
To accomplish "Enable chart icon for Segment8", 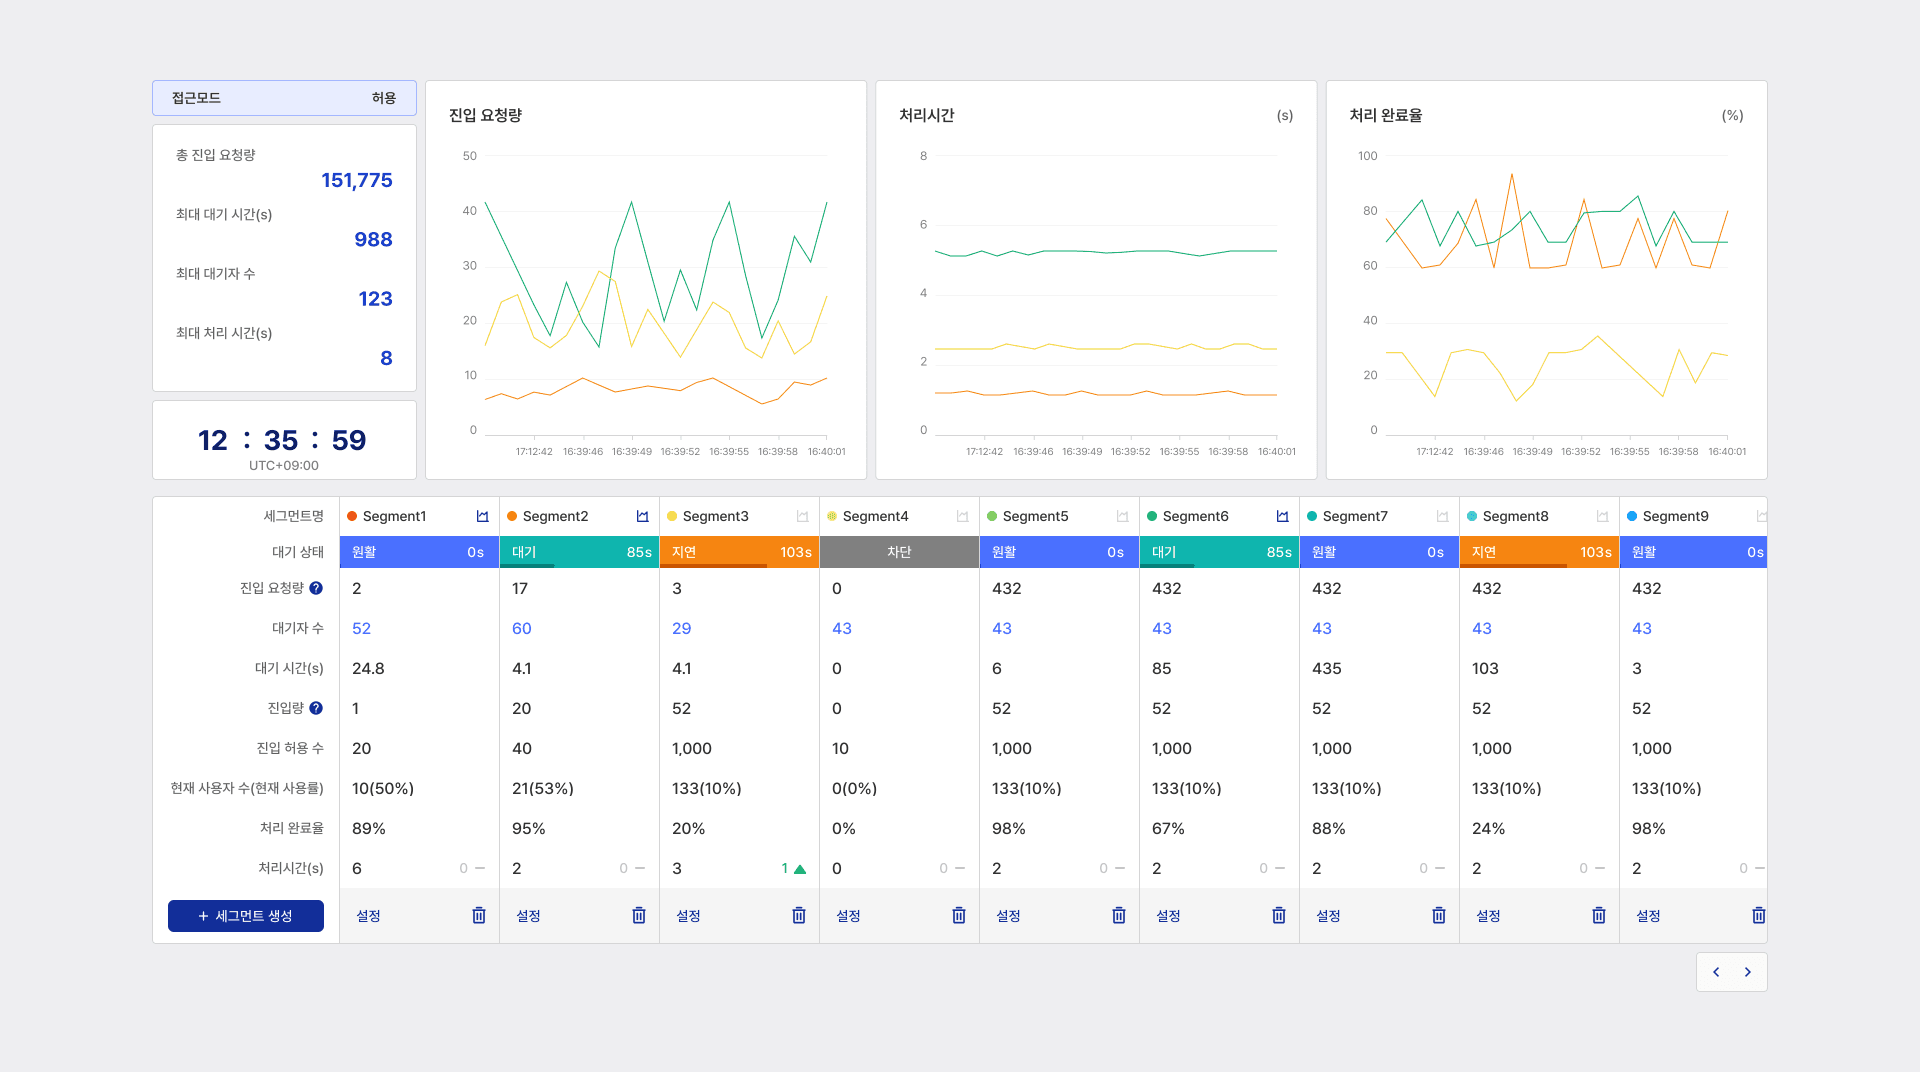I will click(1602, 517).
